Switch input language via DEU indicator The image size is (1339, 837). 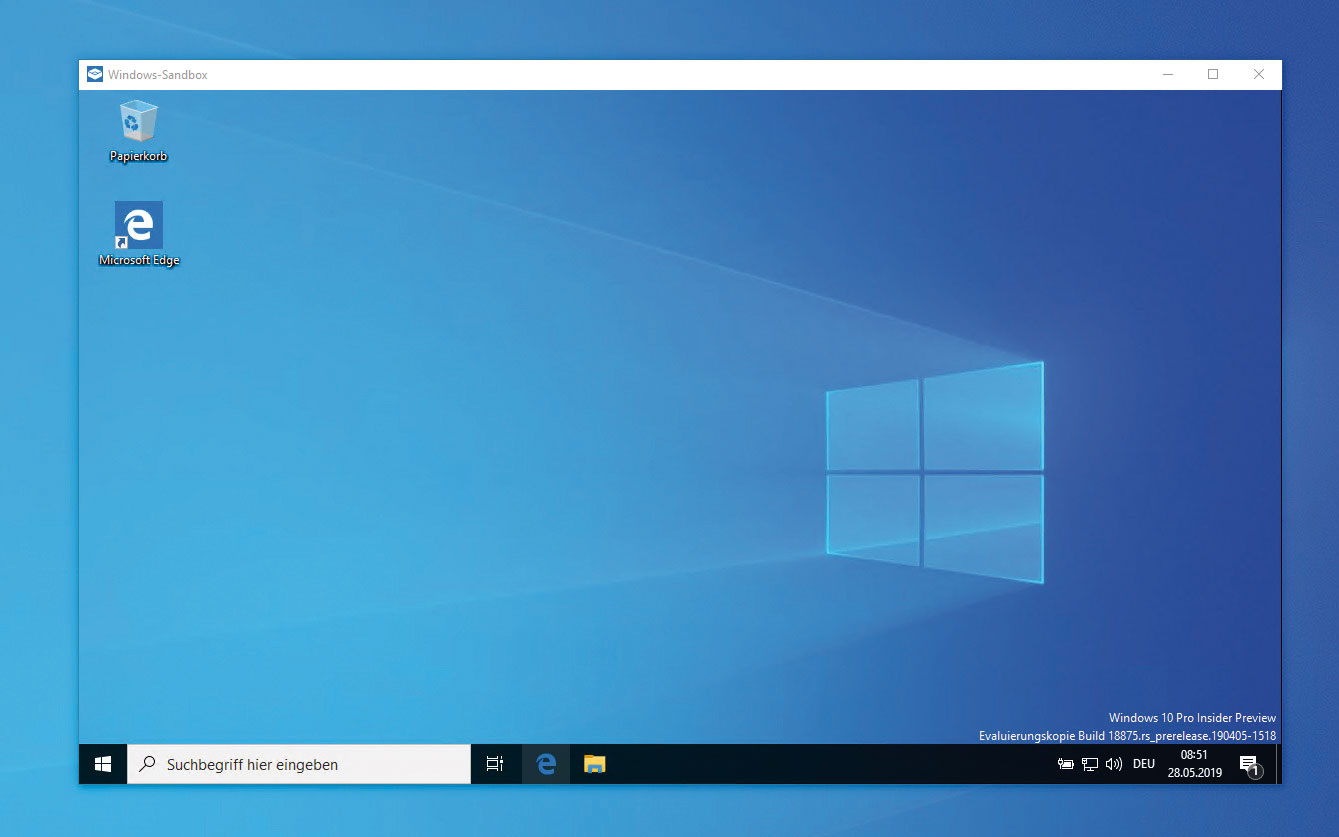1144,764
